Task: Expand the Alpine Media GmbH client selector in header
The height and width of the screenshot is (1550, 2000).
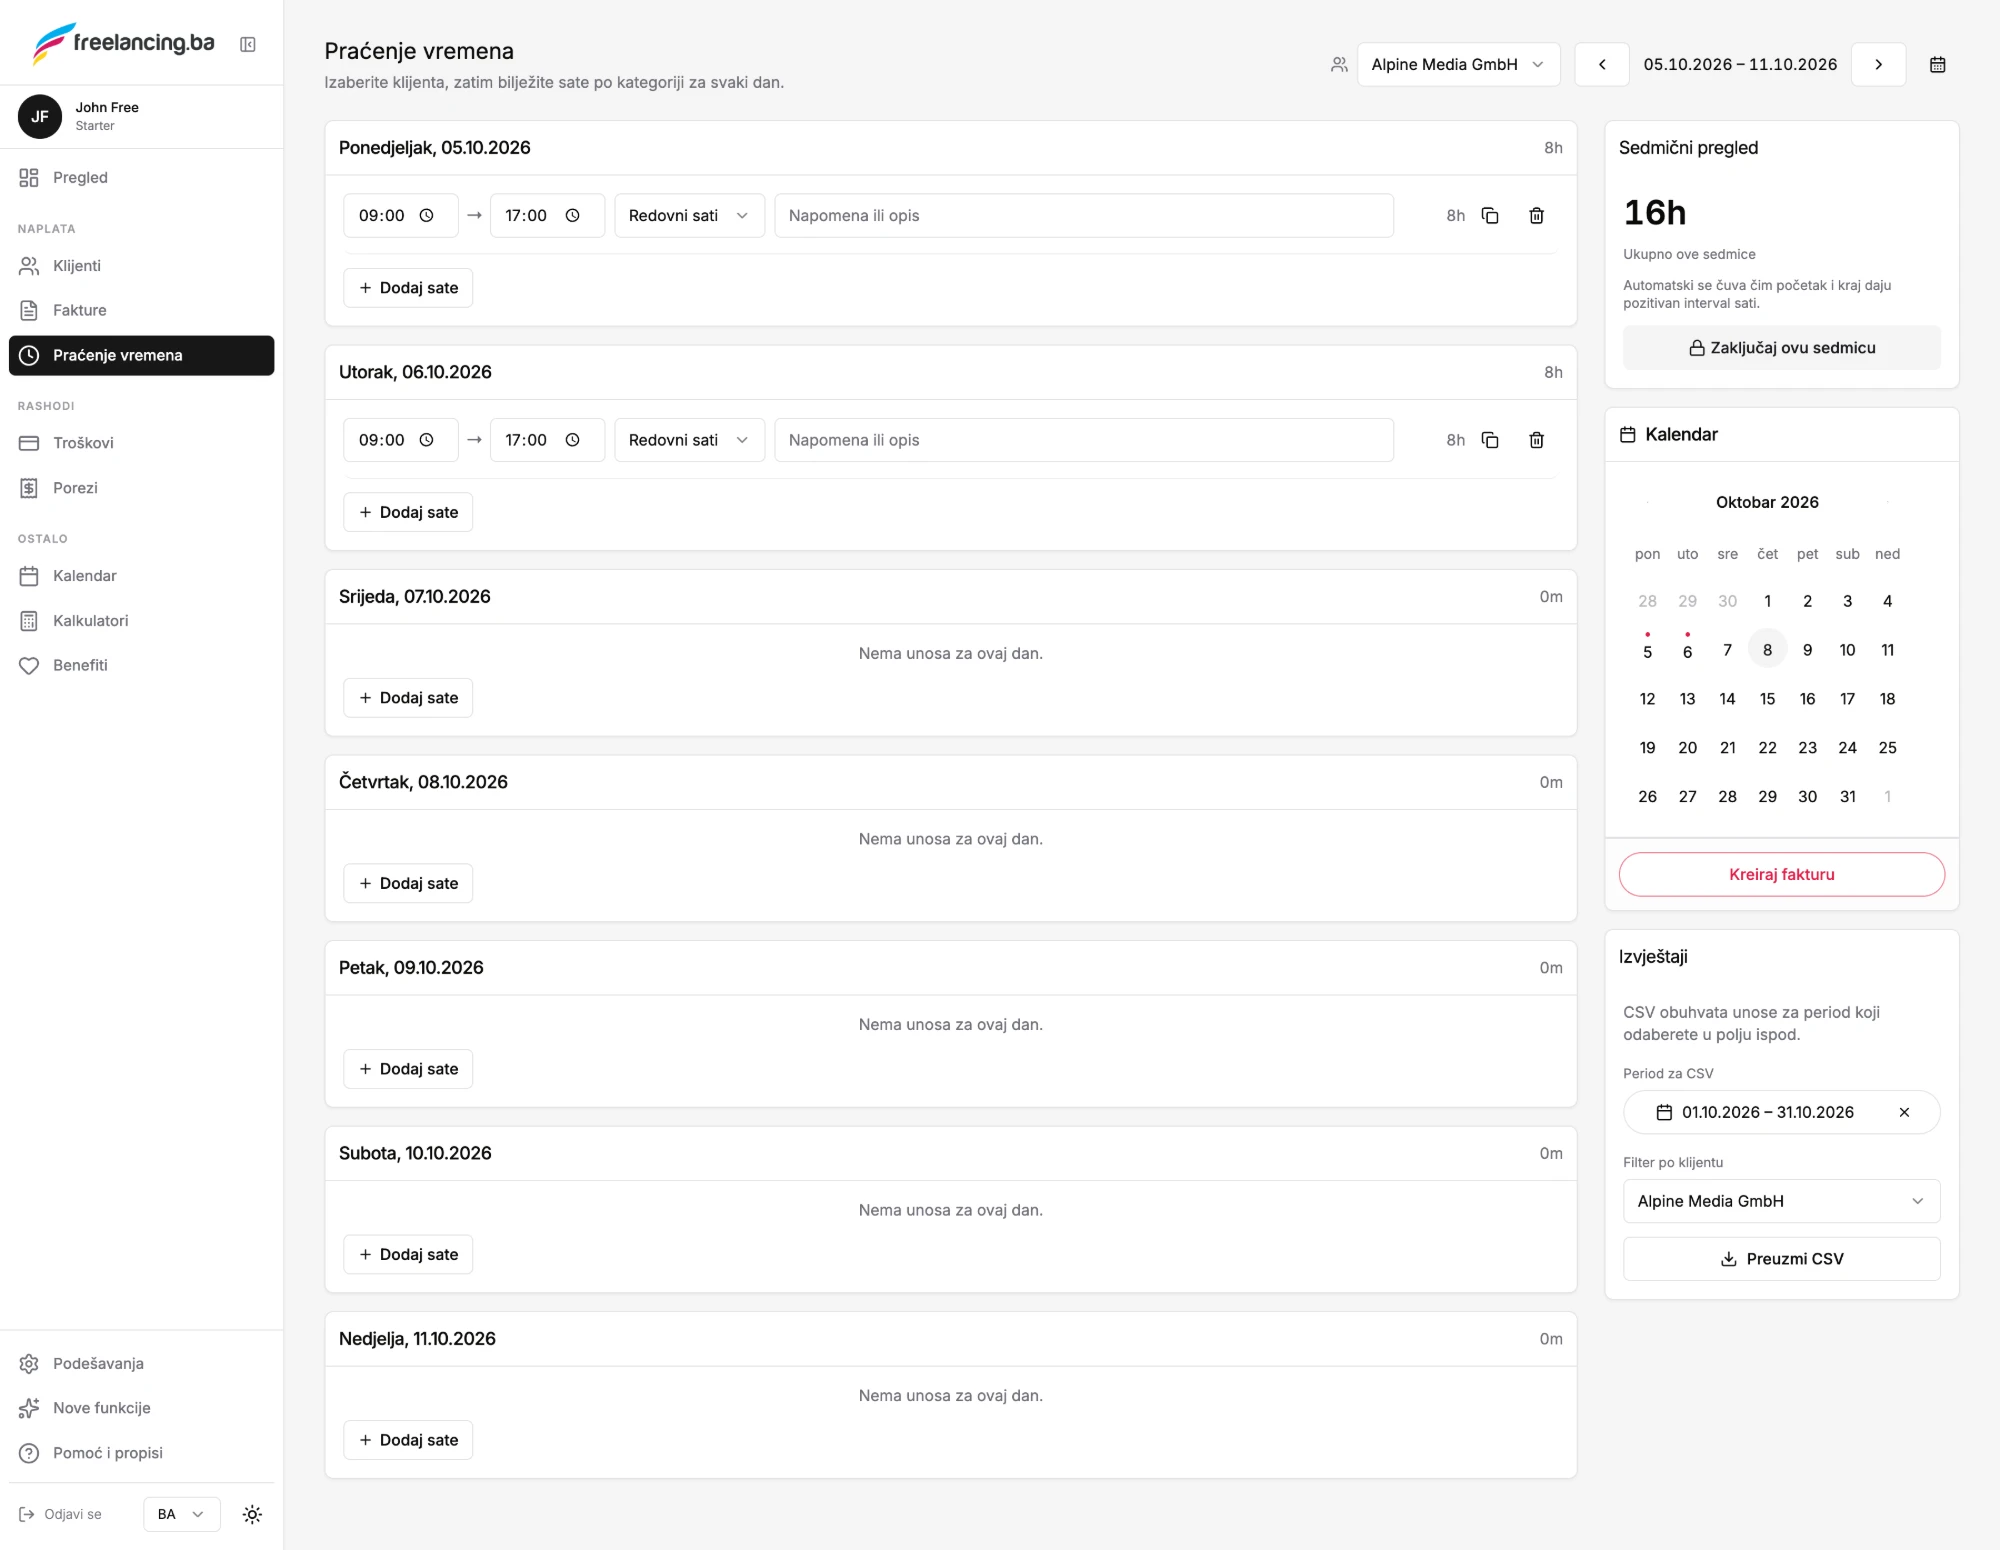Action: tap(1458, 65)
